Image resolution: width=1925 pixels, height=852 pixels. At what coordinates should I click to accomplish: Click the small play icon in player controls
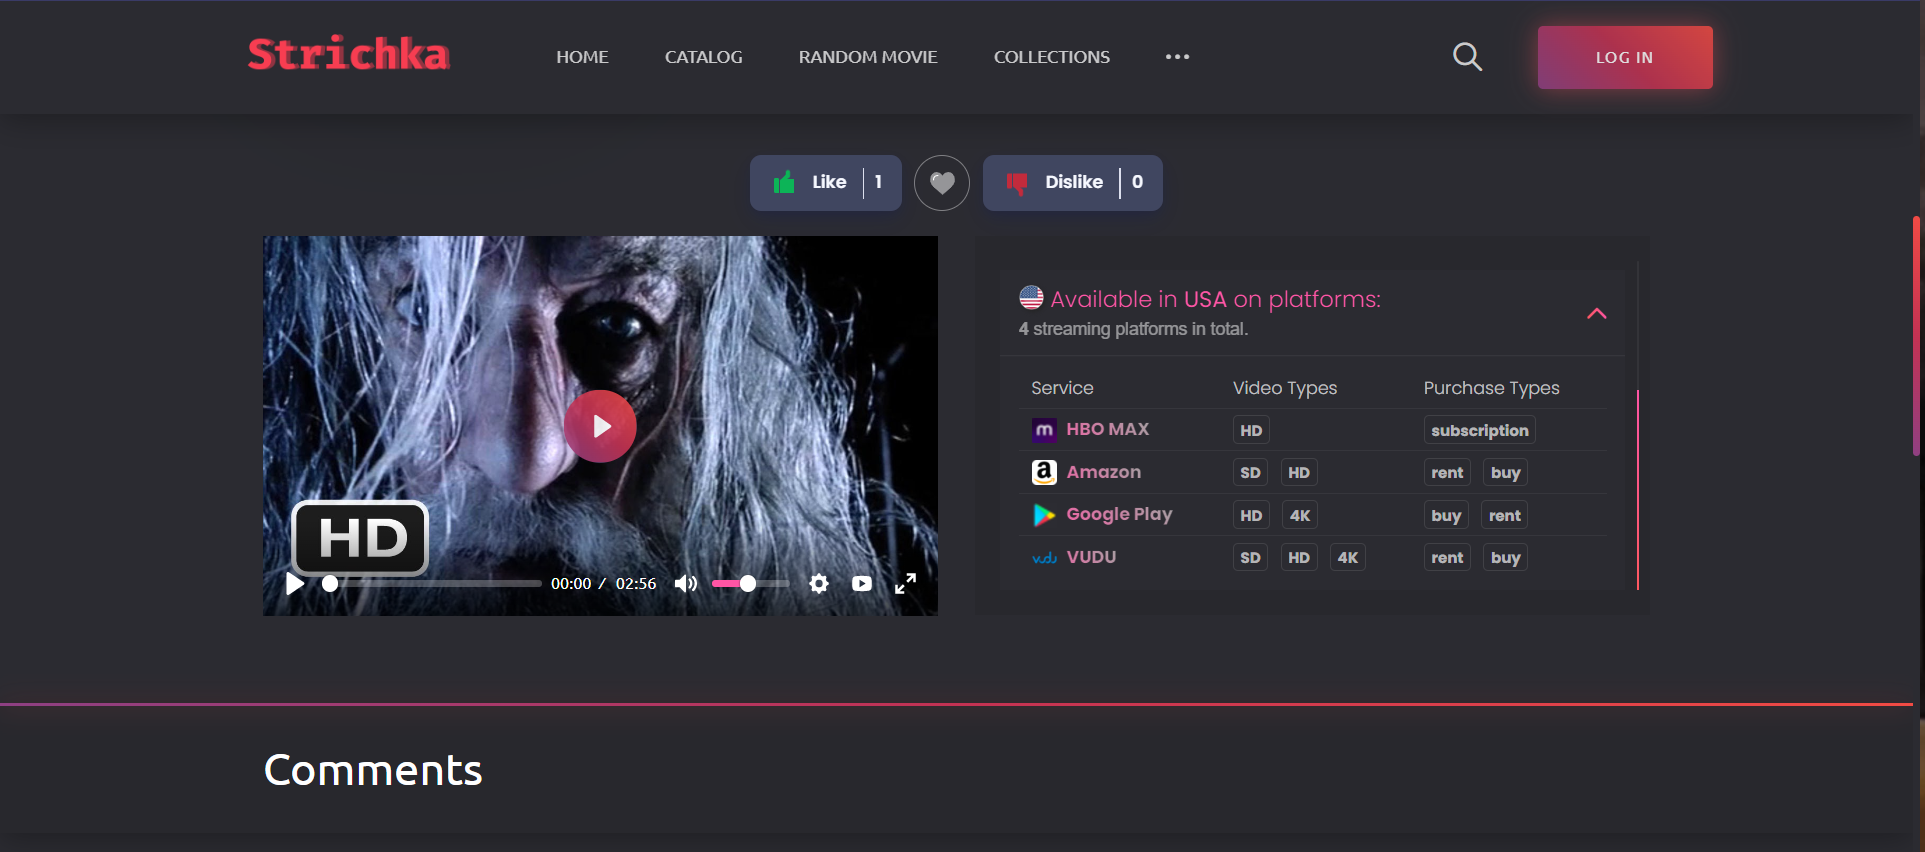[x=295, y=583]
